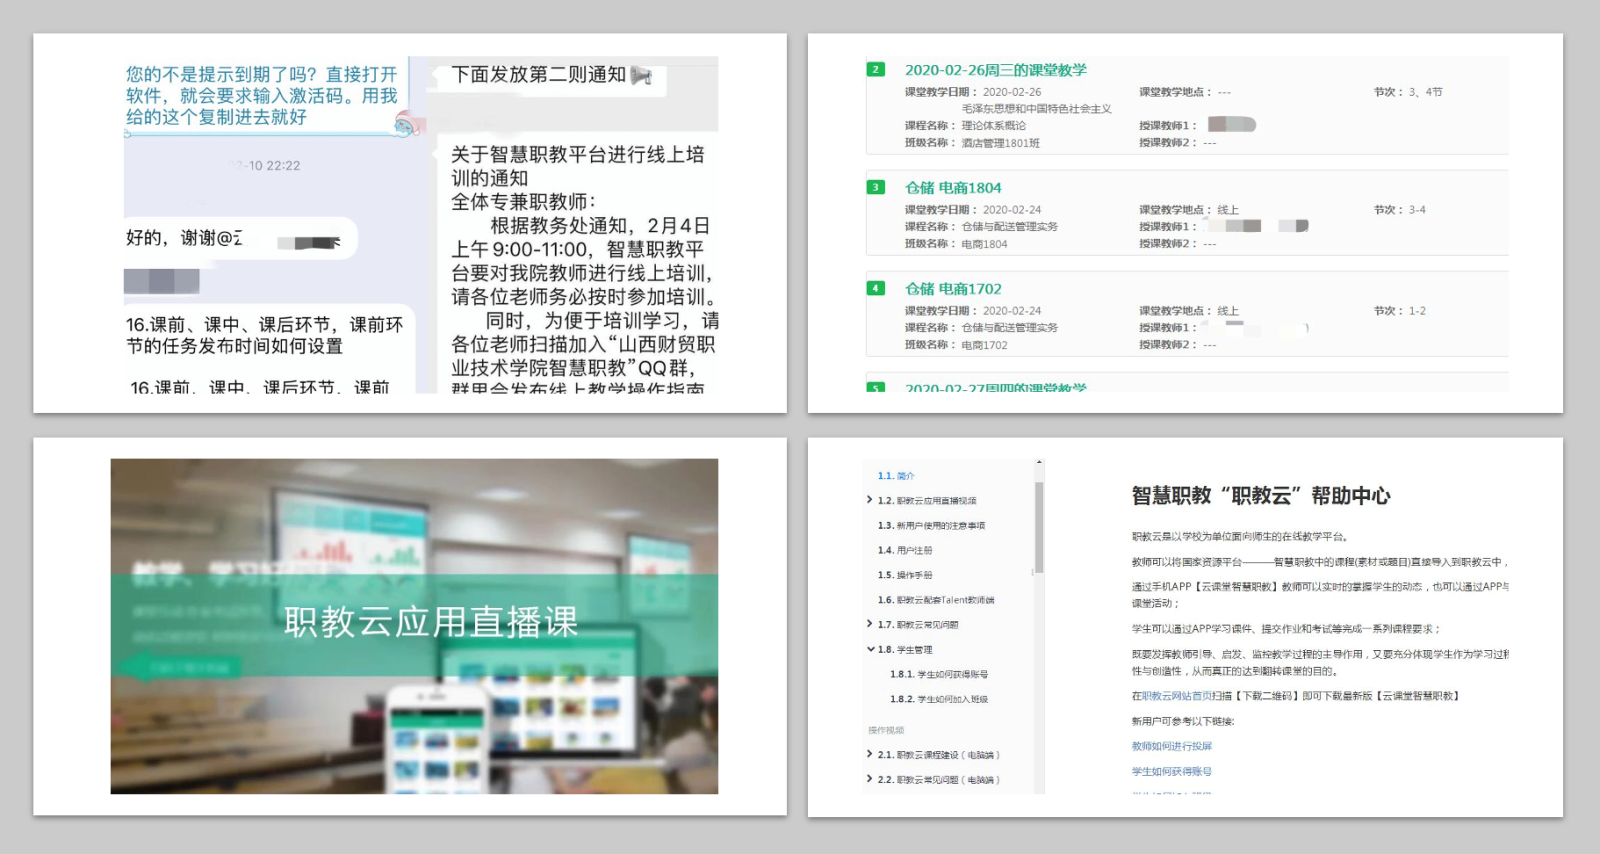1600x854 pixels.
Task: Click the green number 2 badge
Action: [875, 70]
